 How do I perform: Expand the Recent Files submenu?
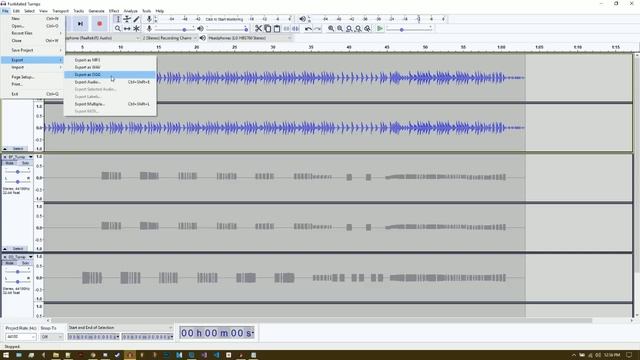[33, 33]
